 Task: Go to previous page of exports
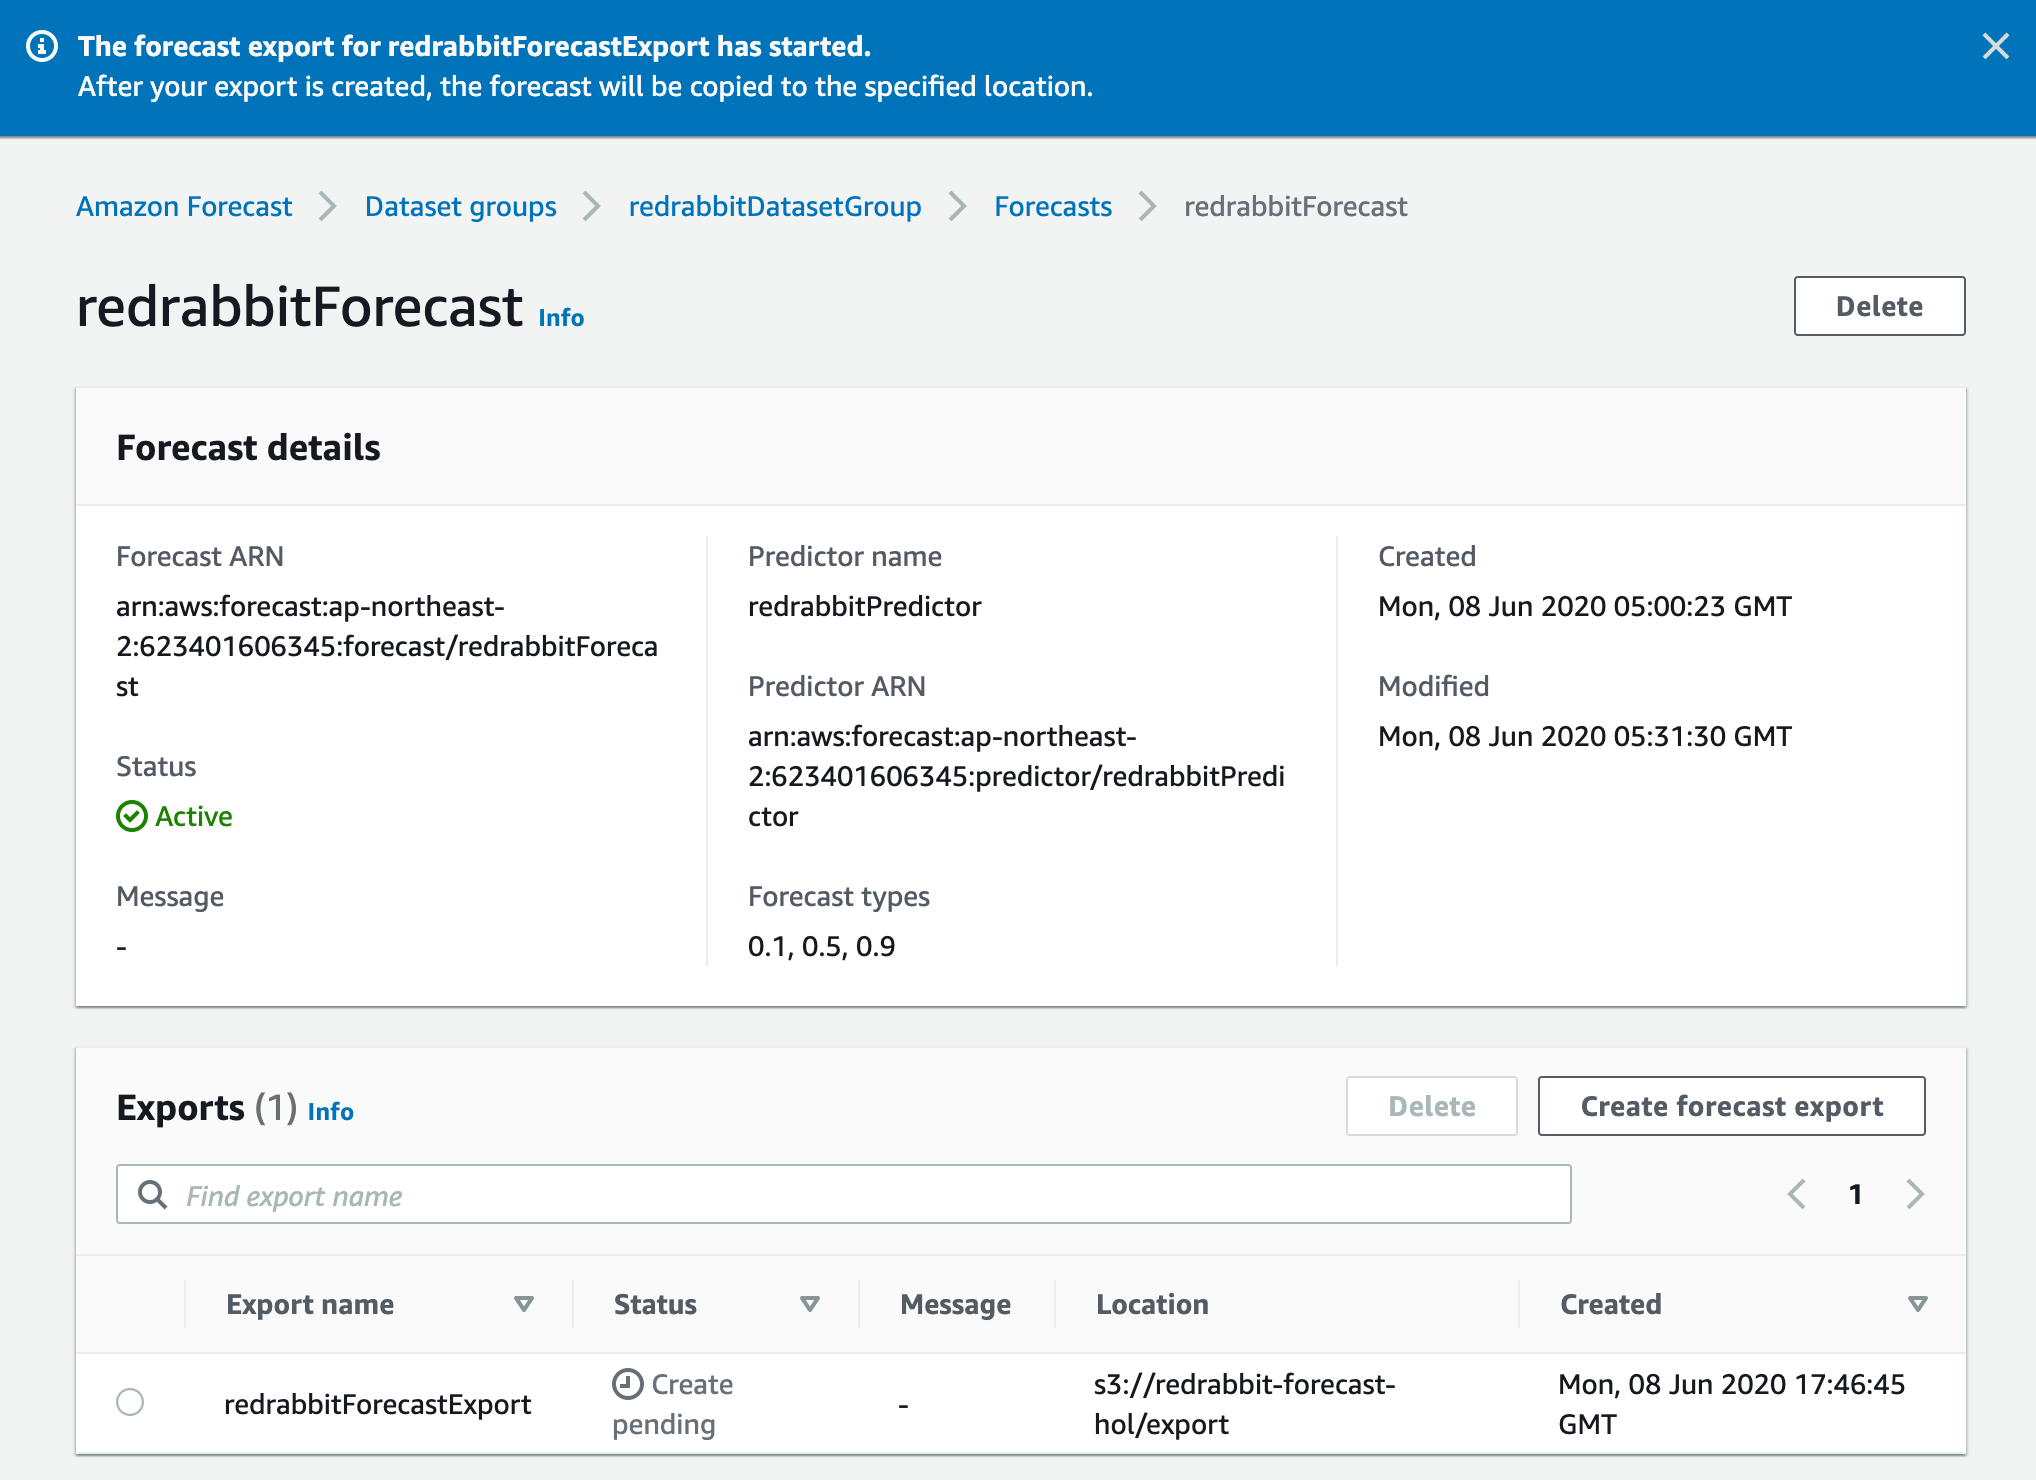coord(1797,1194)
